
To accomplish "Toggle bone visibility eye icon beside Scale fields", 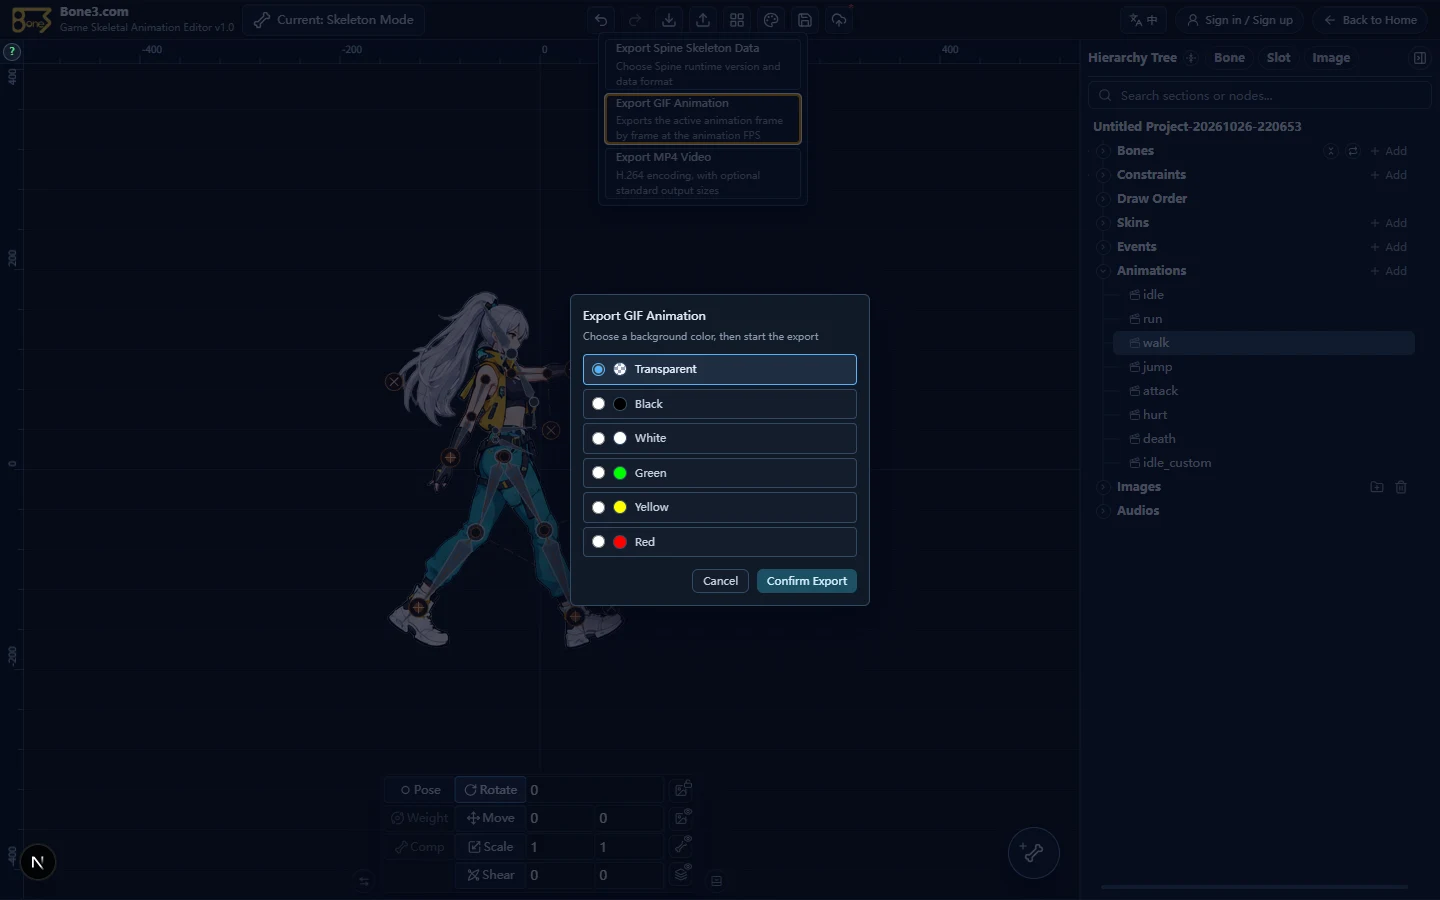I will pos(682,847).
